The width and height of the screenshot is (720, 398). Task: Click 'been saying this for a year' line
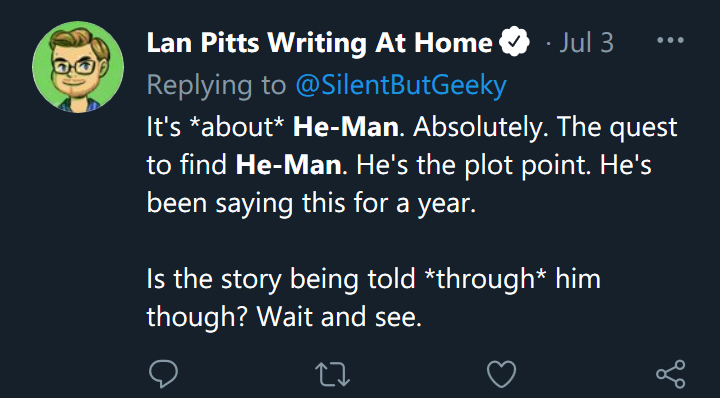311,203
